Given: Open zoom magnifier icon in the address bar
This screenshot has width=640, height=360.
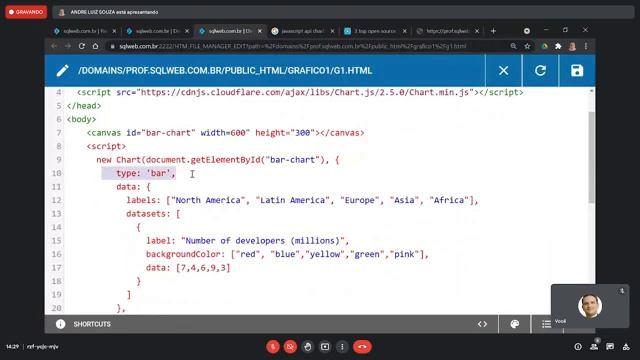Looking at the screenshot, I should tap(513, 46).
